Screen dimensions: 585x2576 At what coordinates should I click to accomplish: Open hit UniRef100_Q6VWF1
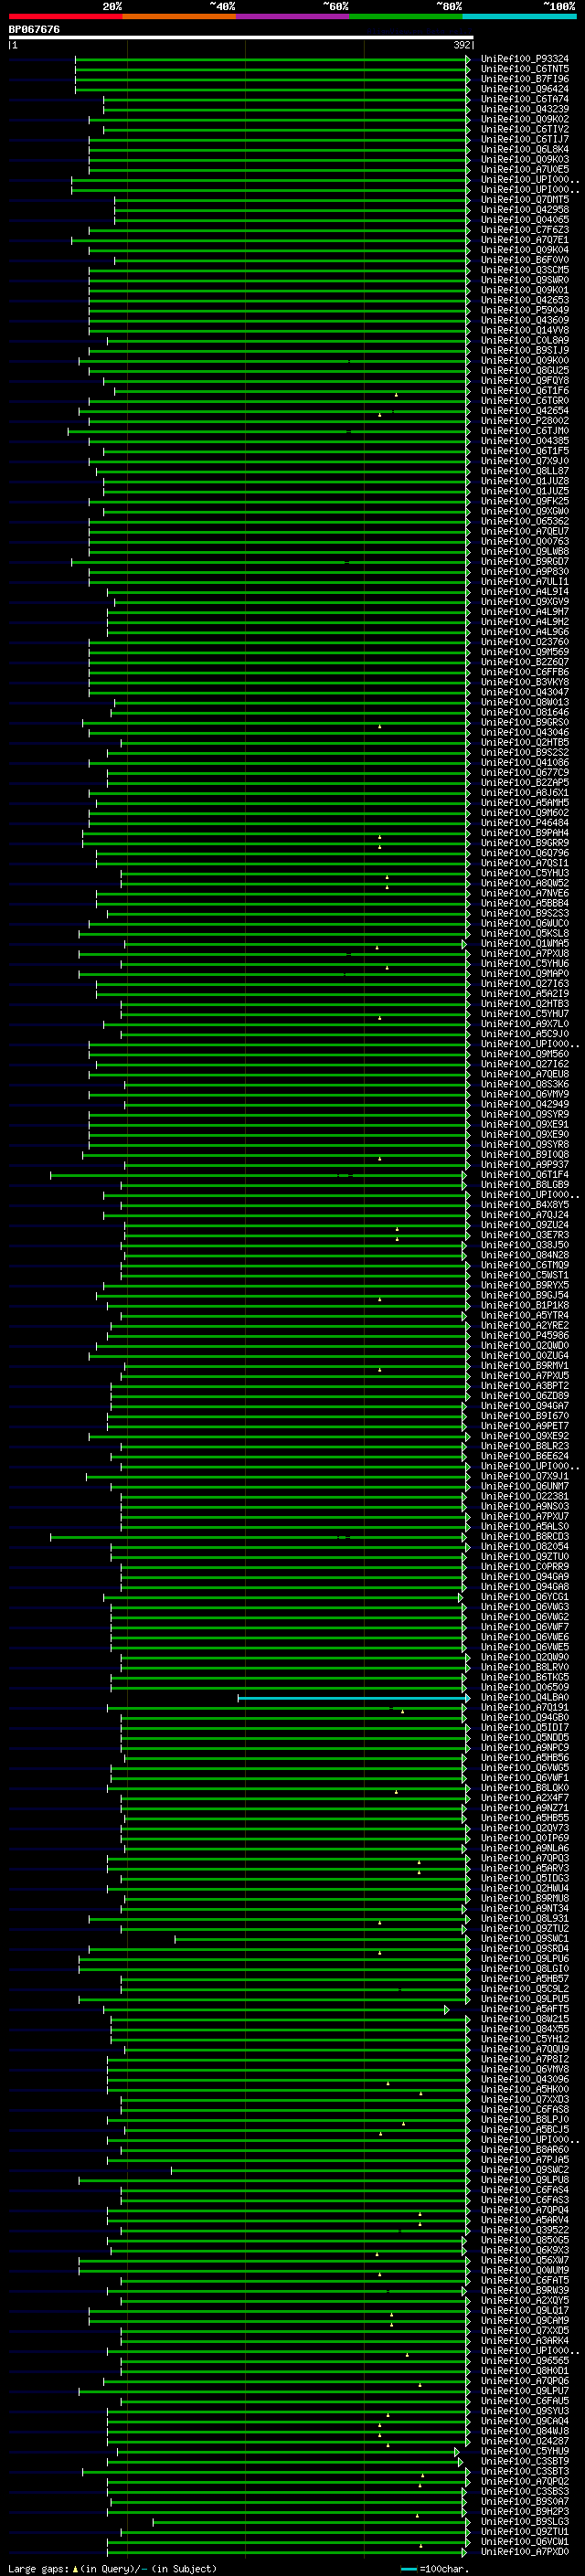[524, 1778]
